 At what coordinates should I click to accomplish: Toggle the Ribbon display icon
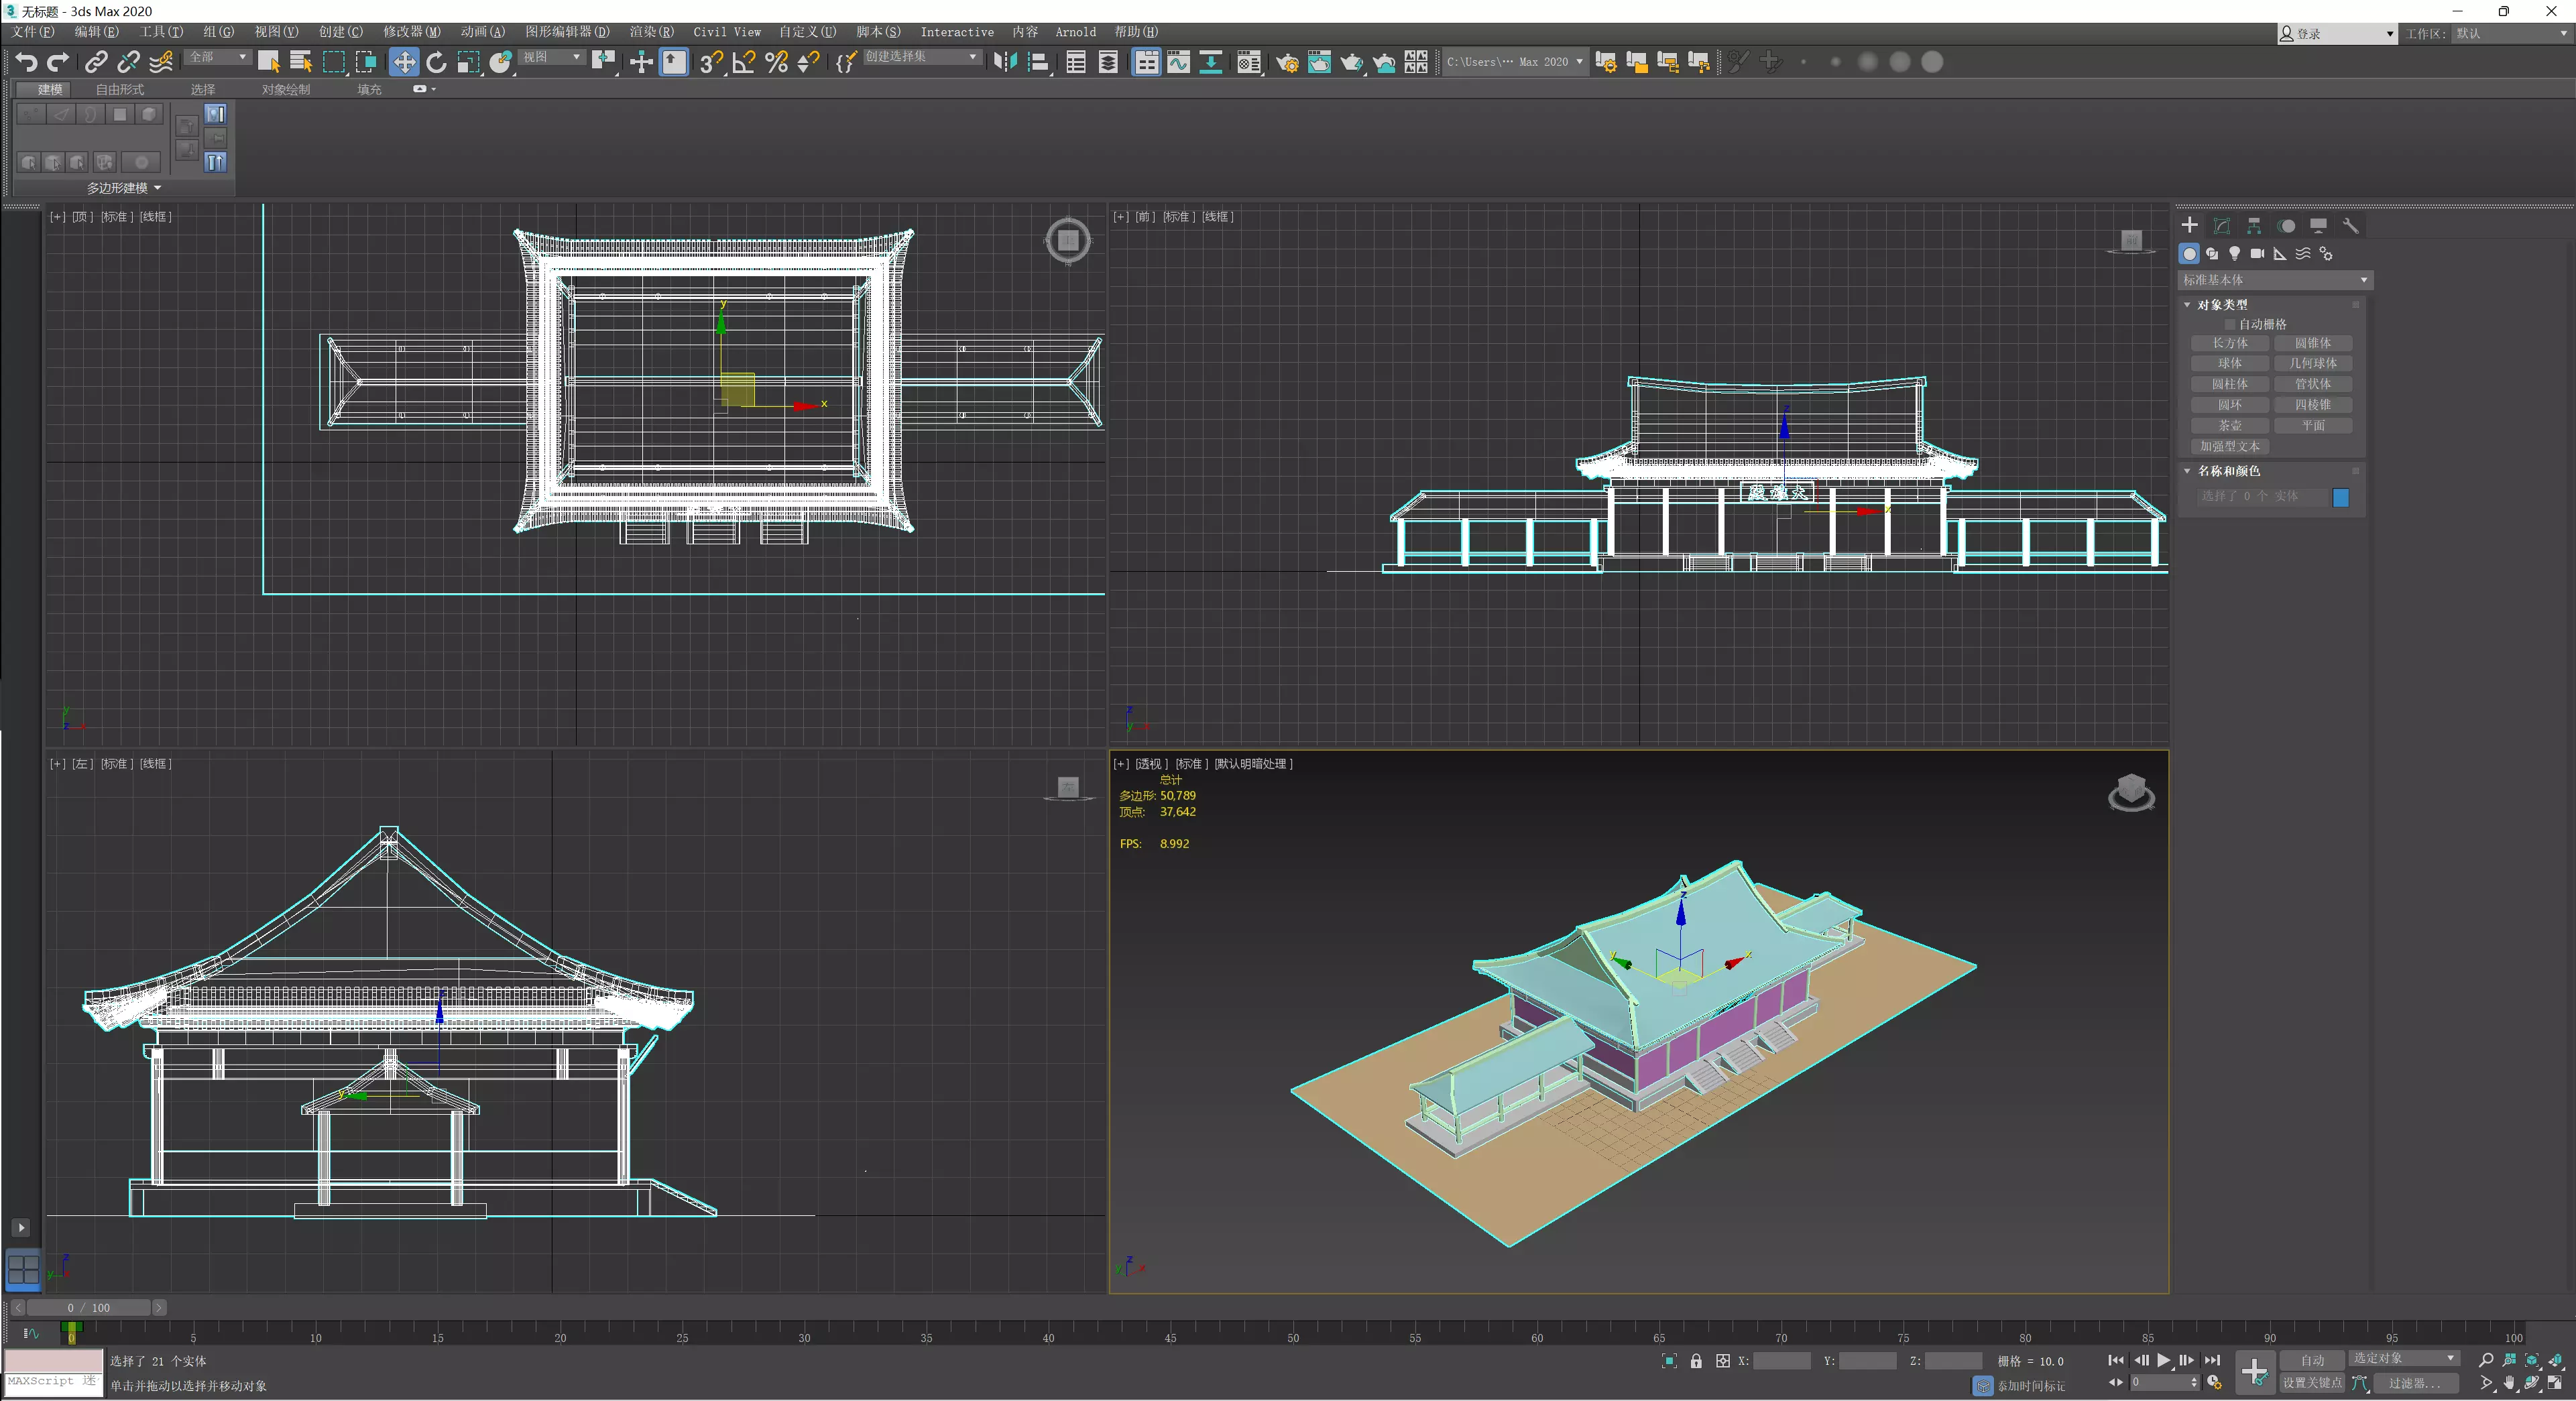[1146, 62]
